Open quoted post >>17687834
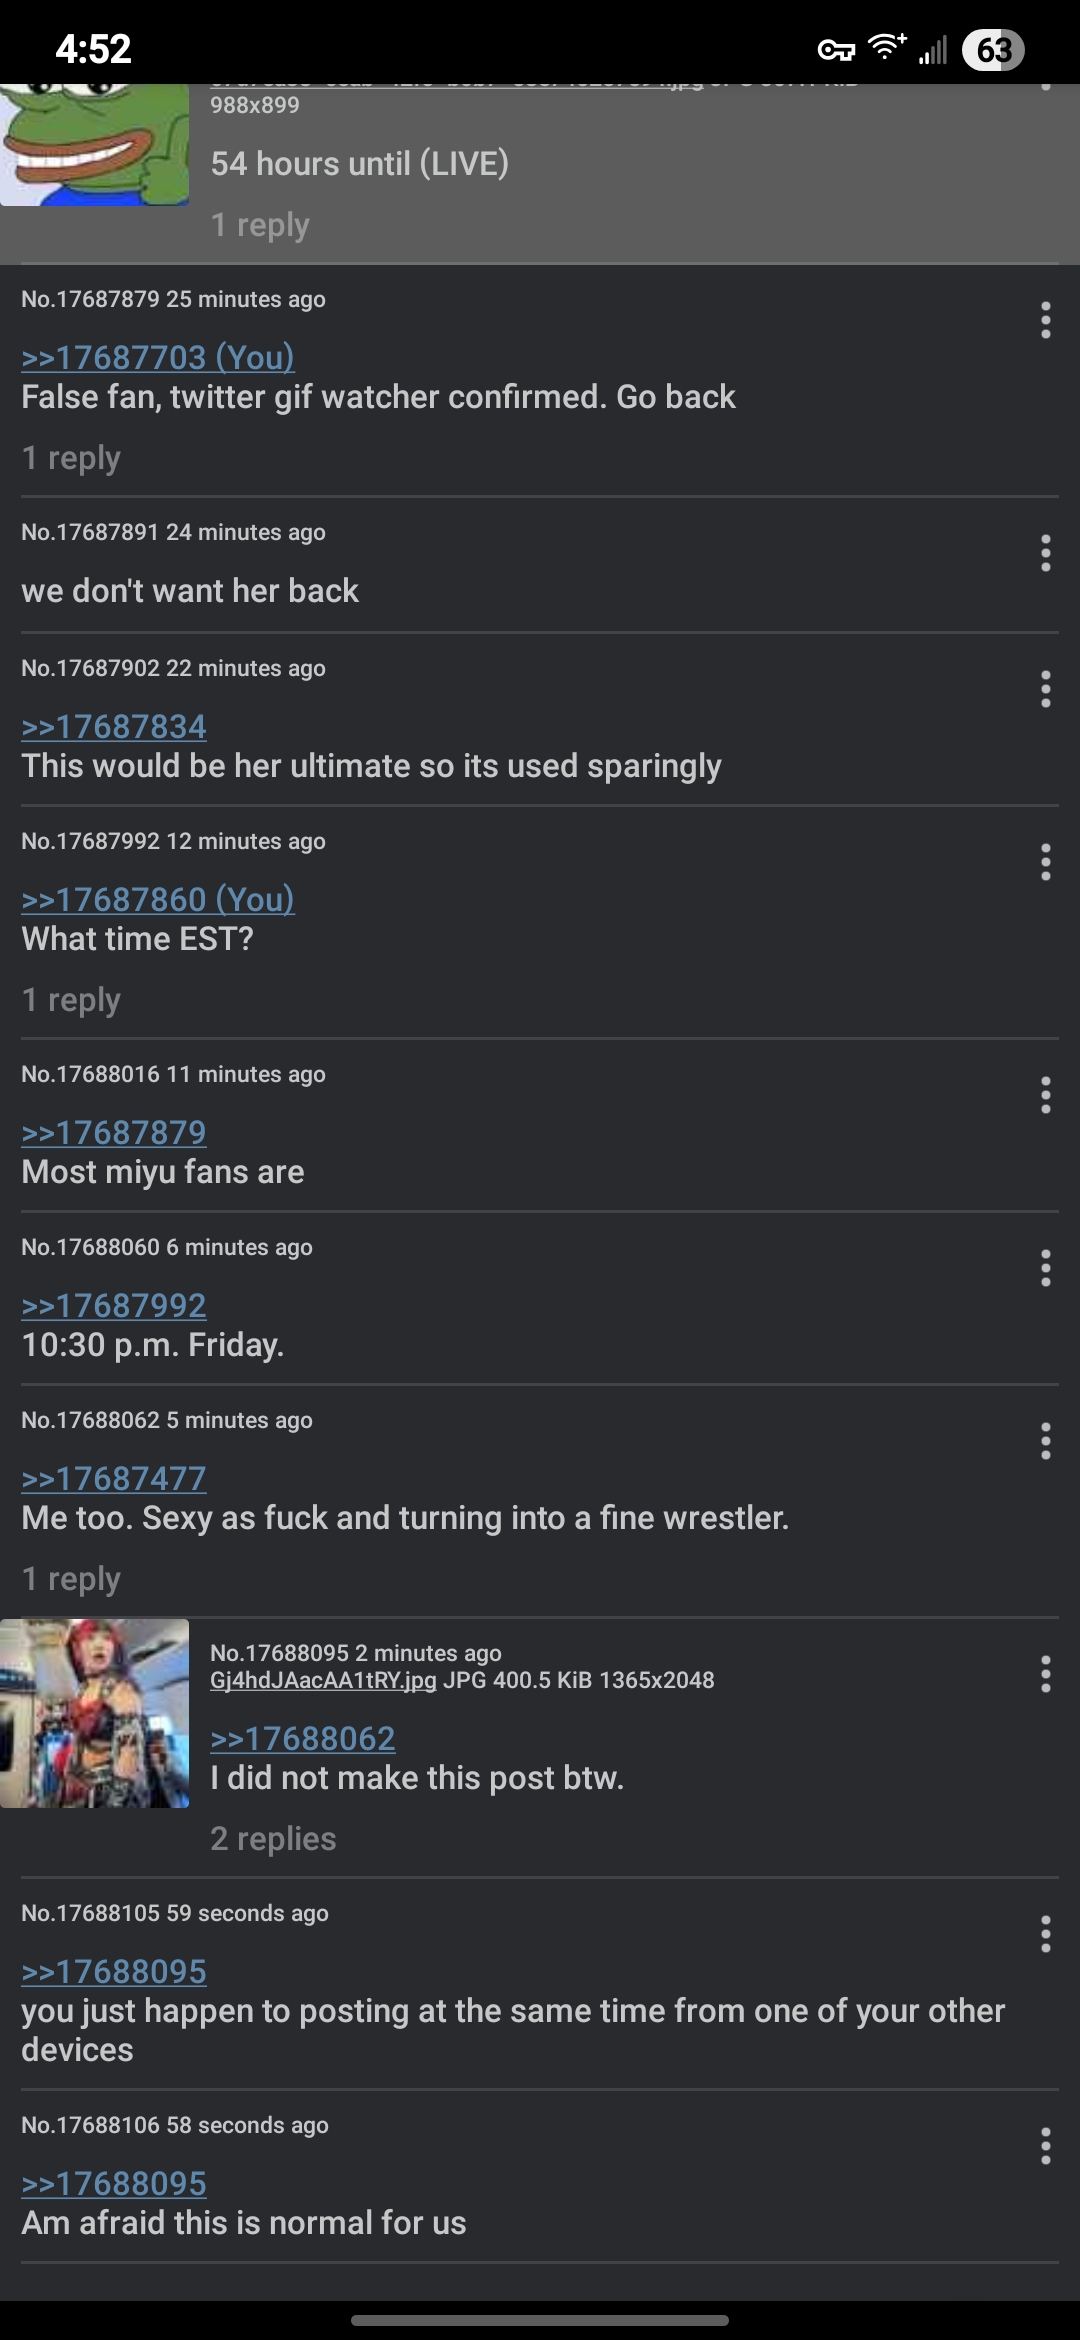Image resolution: width=1080 pixels, height=2340 pixels. [114, 727]
